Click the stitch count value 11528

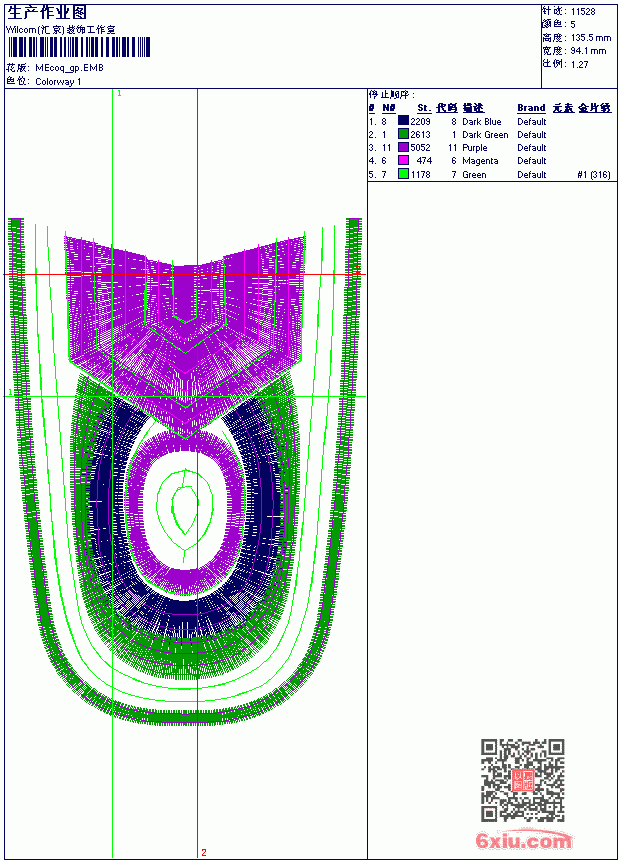[x=583, y=12]
